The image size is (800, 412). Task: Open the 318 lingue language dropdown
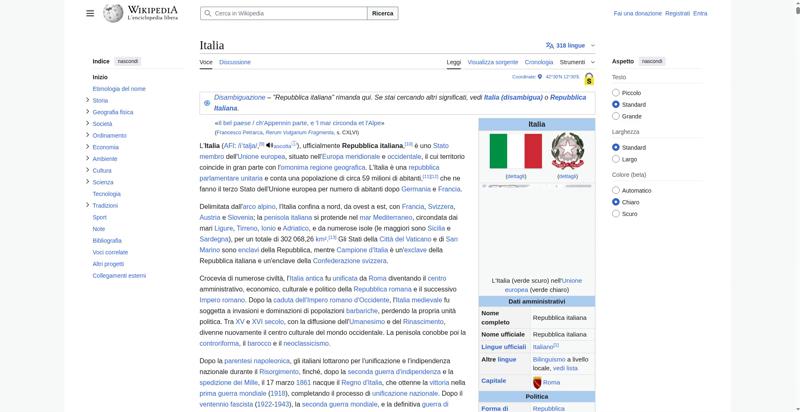click(572, 45)
